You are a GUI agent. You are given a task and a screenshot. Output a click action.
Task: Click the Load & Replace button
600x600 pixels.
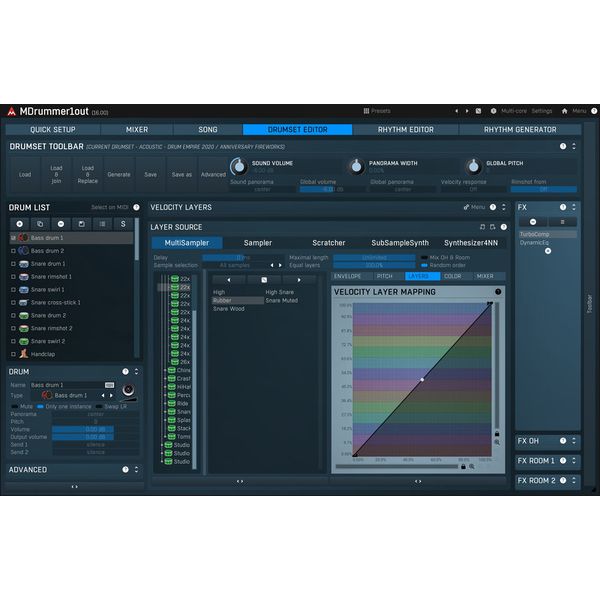pyautogui.click(x=88, y=174)
